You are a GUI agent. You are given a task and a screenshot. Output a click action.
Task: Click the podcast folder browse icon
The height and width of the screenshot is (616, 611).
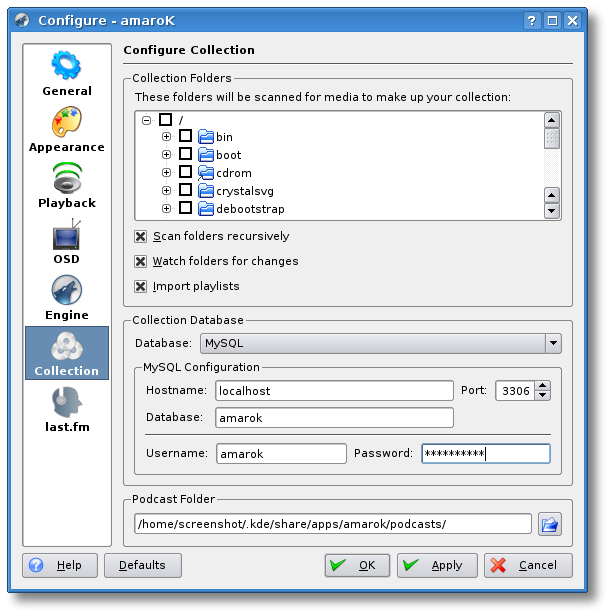(x=549, y=524)
